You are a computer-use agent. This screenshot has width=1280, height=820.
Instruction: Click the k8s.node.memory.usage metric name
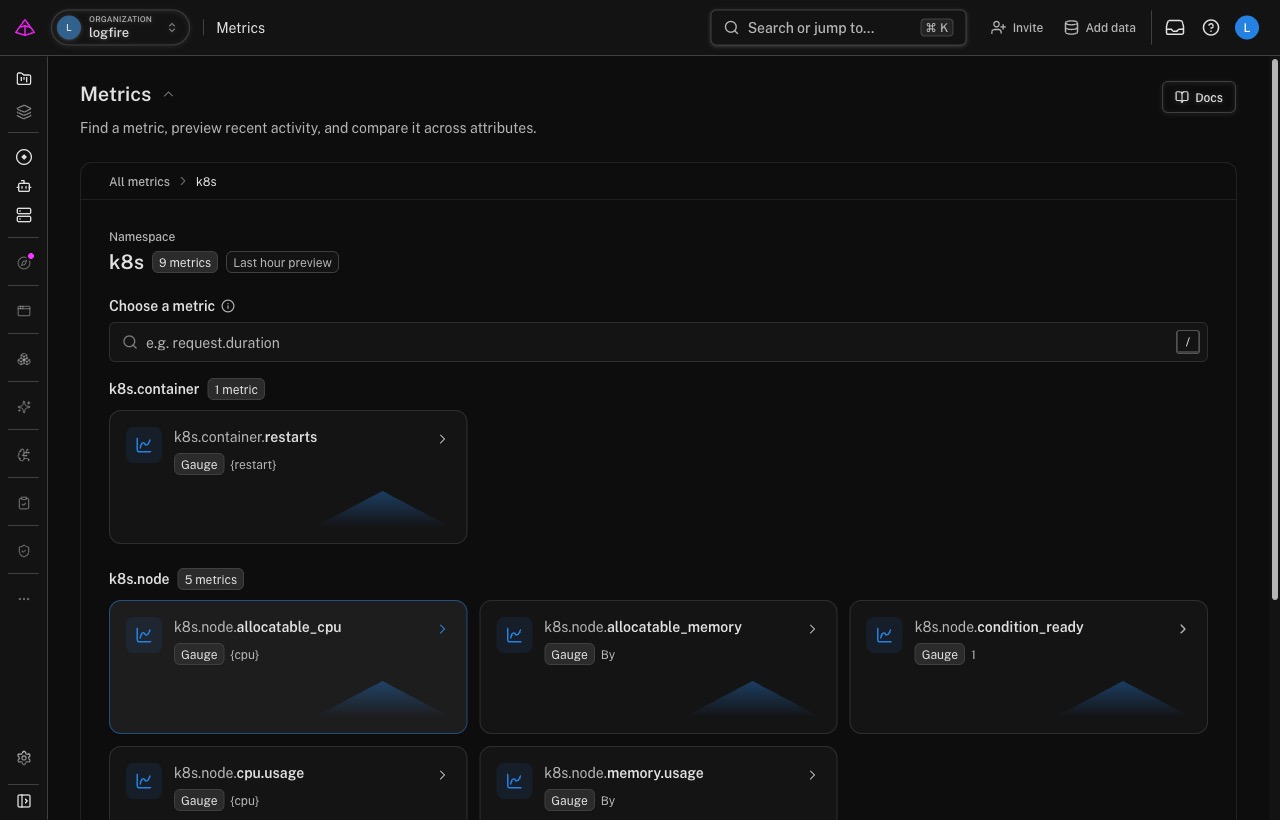624,773
